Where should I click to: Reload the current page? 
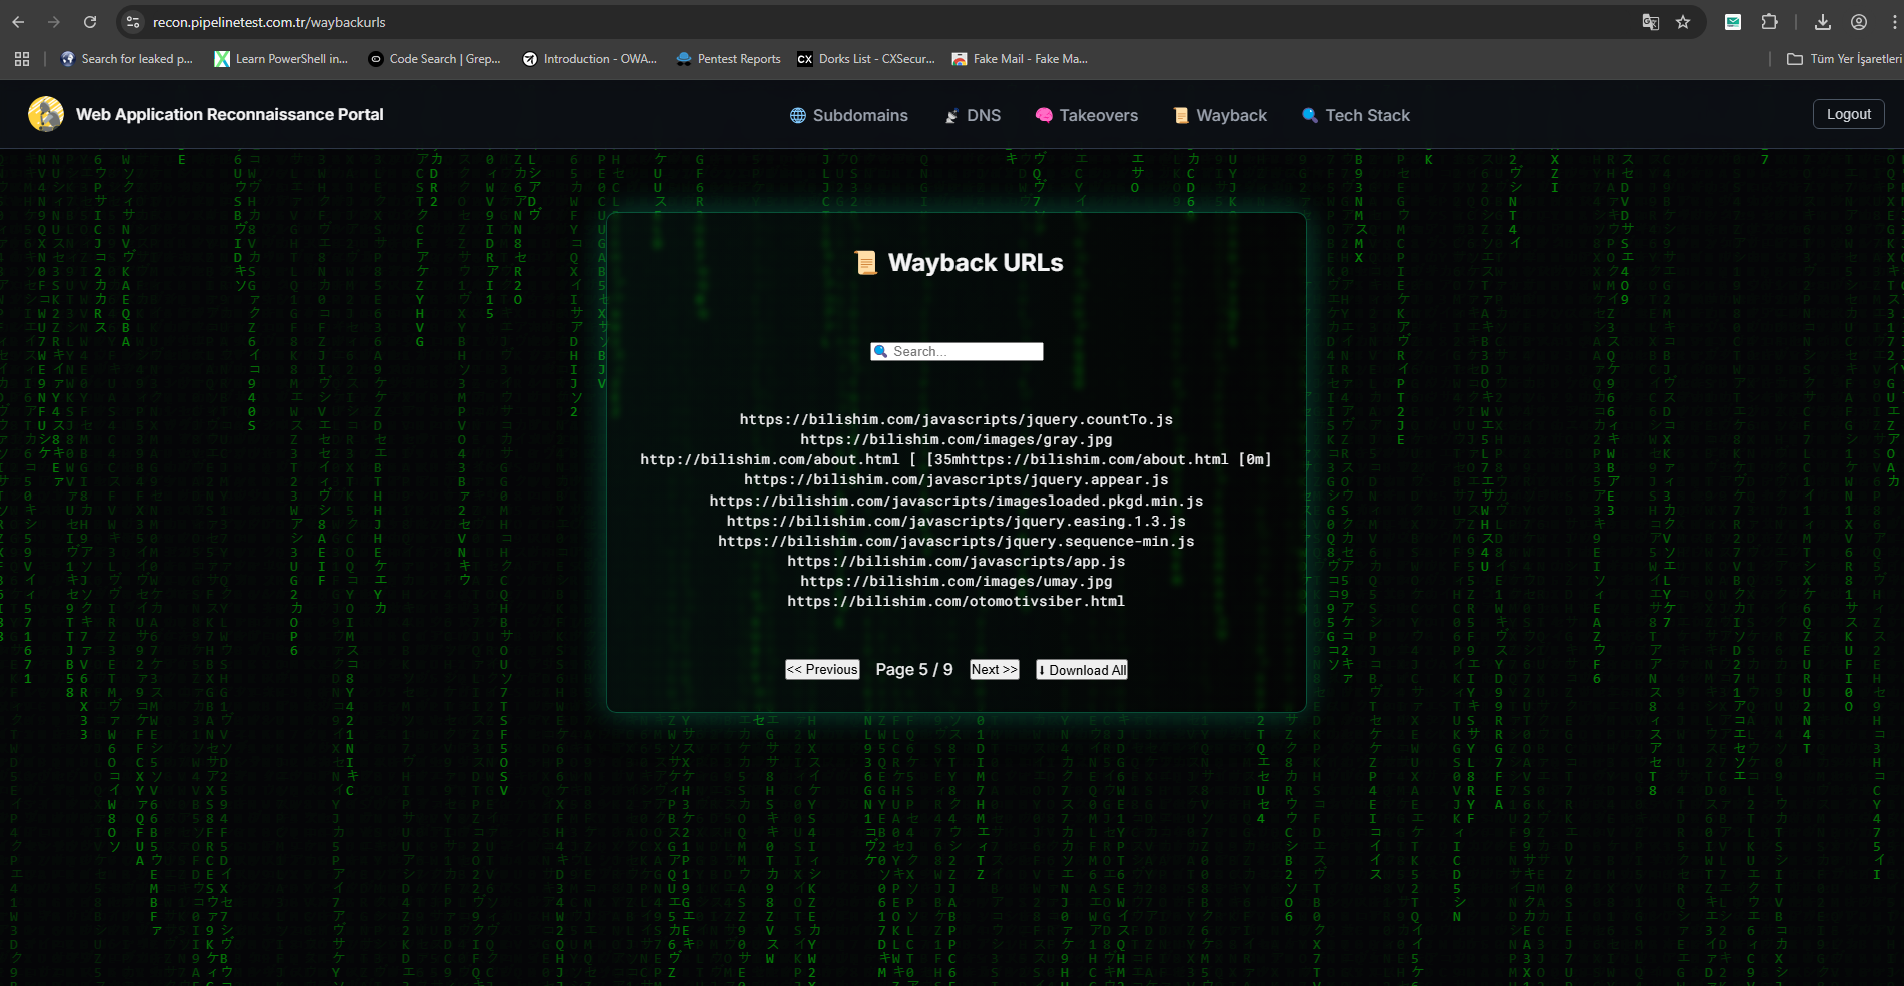(x=90, y=22)
